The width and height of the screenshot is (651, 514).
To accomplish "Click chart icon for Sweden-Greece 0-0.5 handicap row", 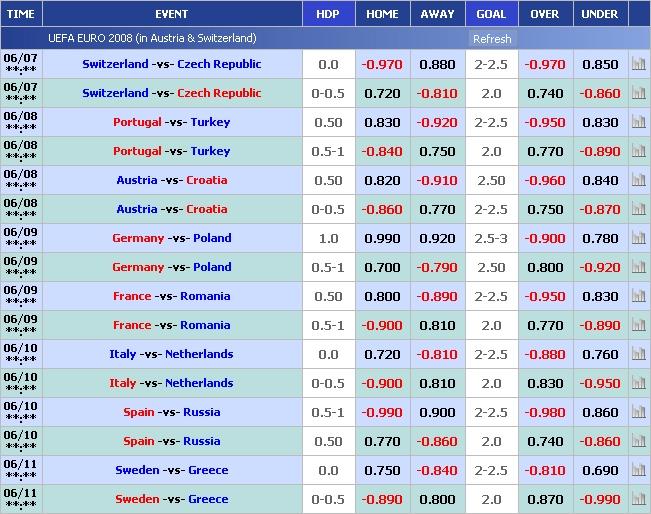I will click(638, 499).
